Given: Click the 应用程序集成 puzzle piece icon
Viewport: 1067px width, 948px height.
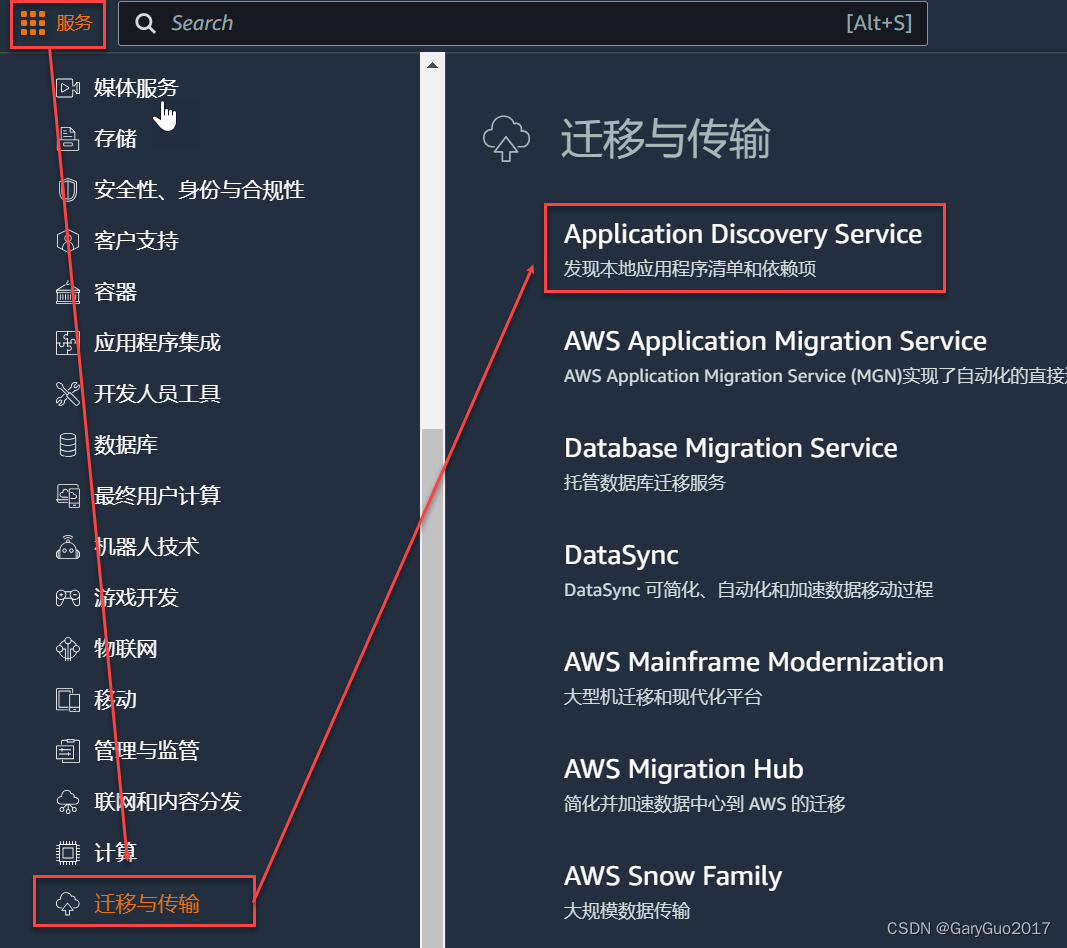Looking at the screenshot, I should [x=67, y=342].
